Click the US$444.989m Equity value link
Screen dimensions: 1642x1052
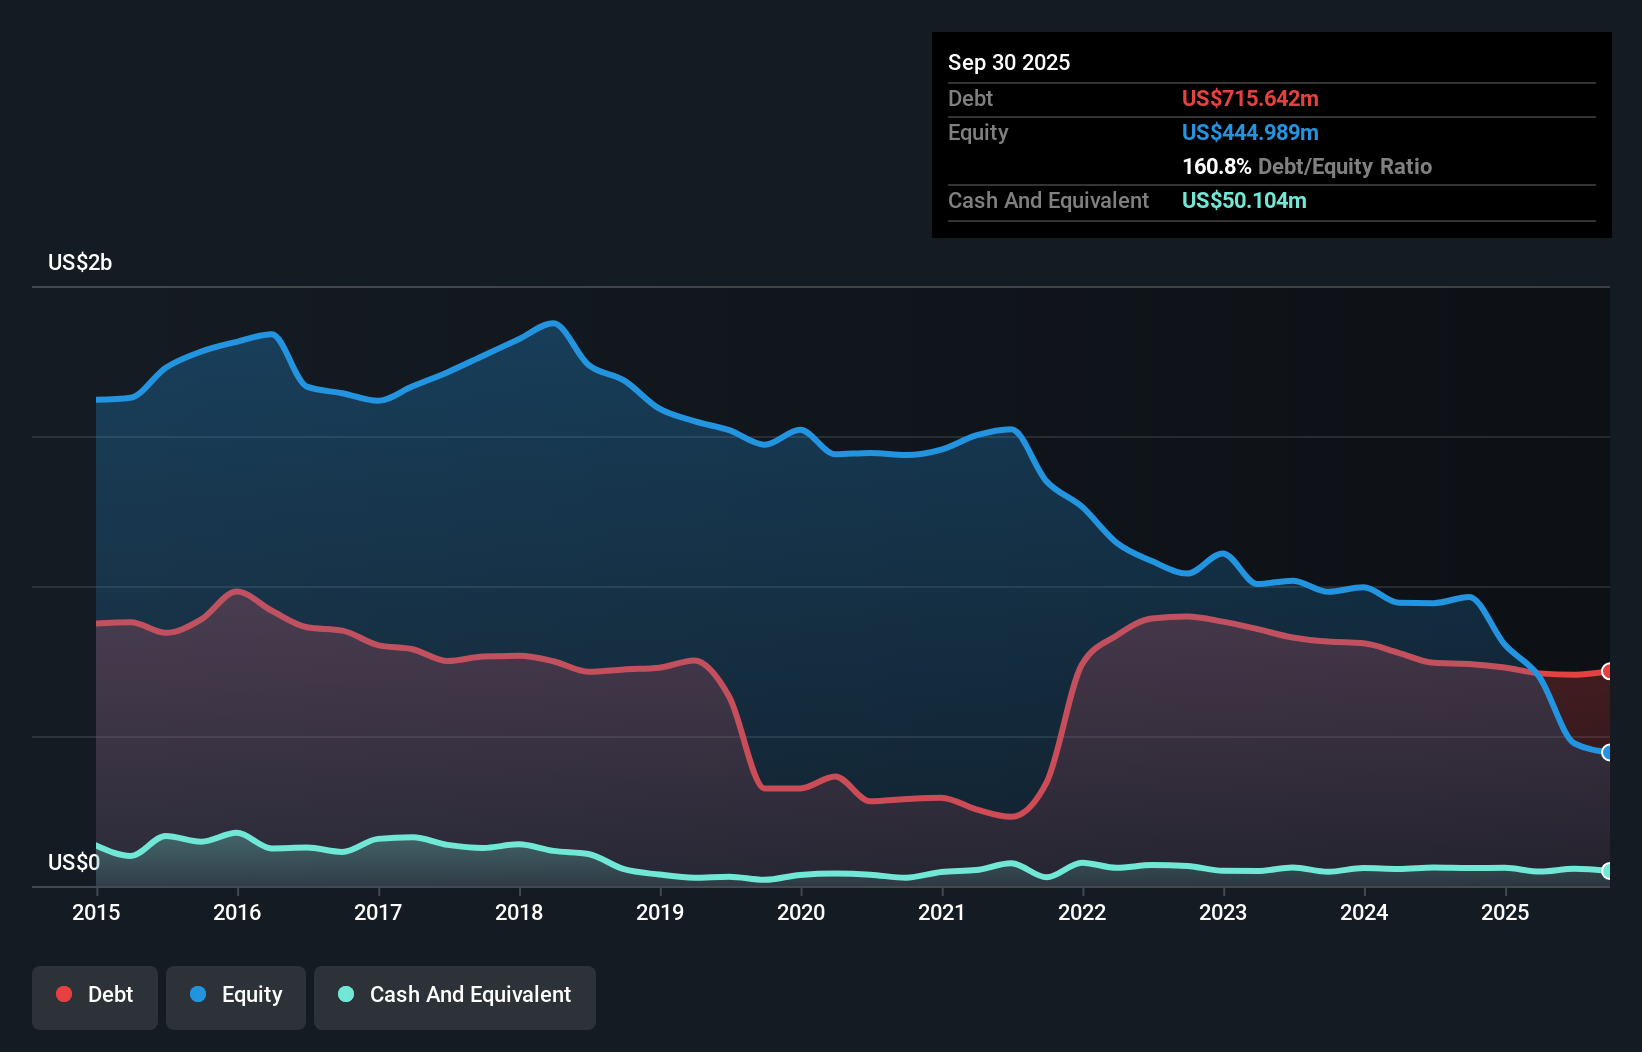click(x=1250, y=132)
